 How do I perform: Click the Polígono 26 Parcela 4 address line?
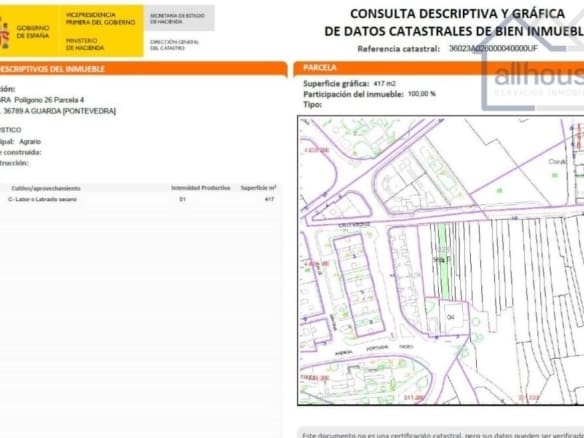coord(49,100)
